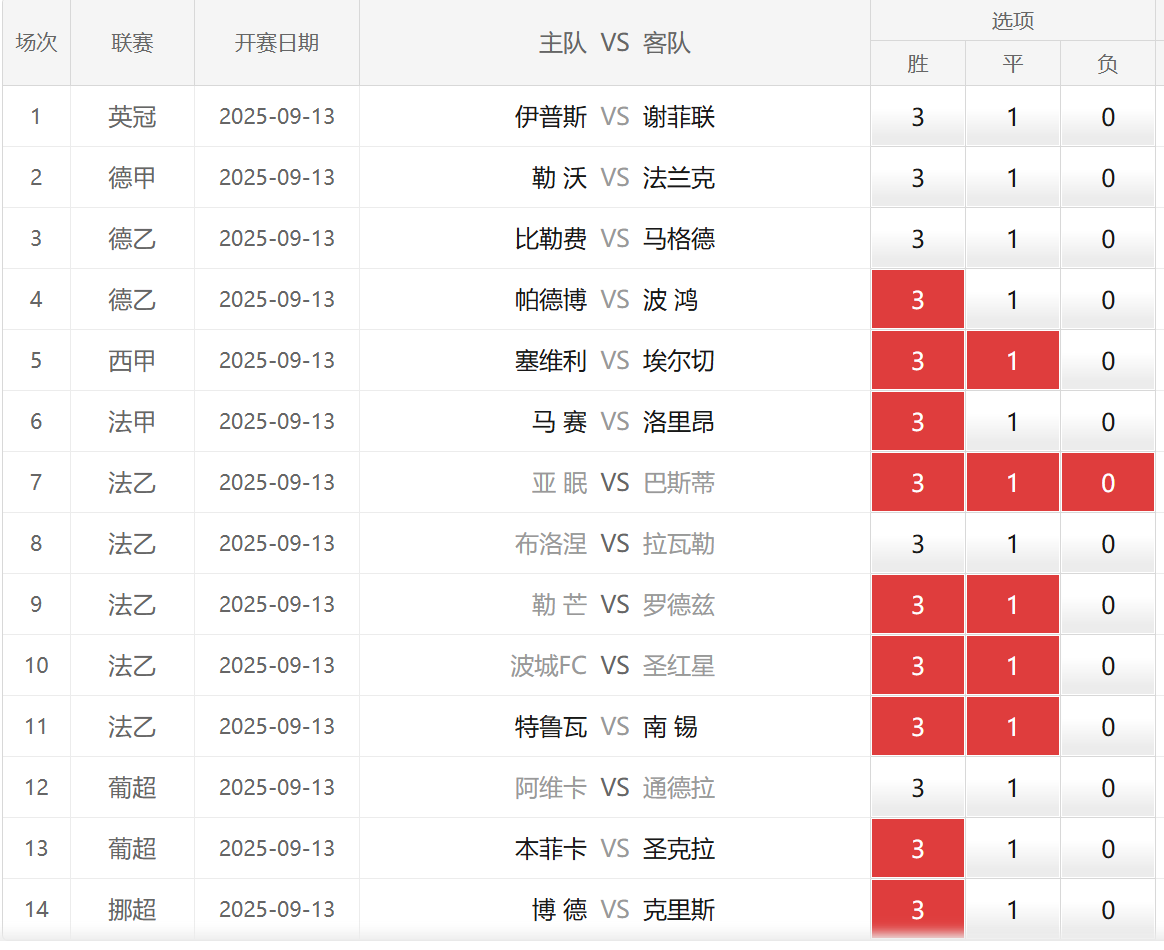This screenshot has height=950, width=1164.
Task: Deselect draw (1) for 塞维利 vs 埃尔切
Action: click(x=1013, y=360)
